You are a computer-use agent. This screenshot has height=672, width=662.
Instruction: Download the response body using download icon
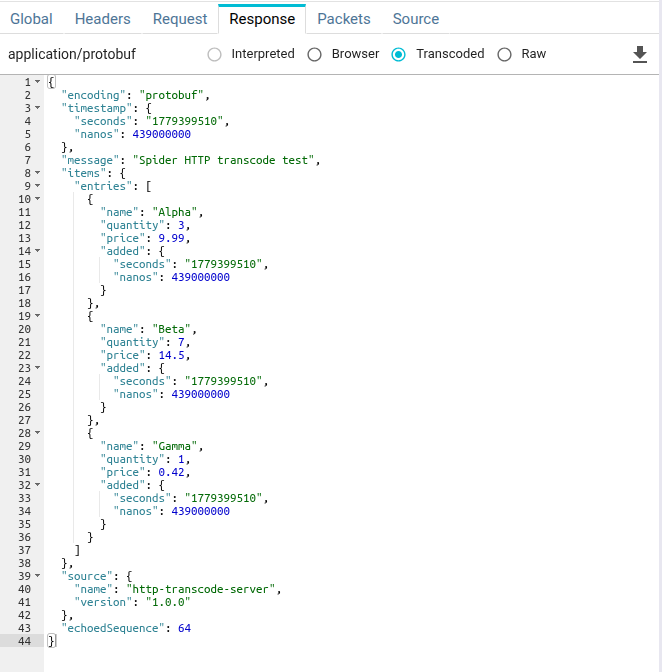point(640,54)
